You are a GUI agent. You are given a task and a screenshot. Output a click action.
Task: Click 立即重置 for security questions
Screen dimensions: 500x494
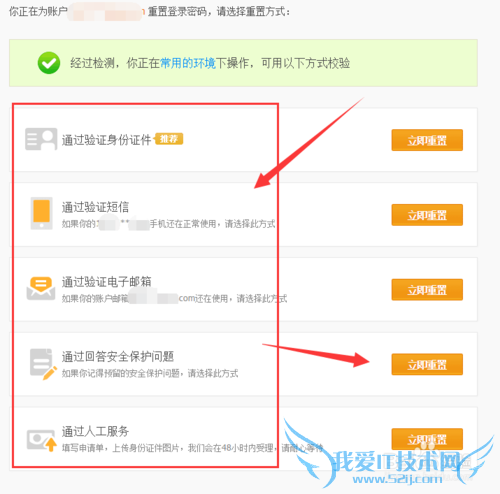coord(427,364)
